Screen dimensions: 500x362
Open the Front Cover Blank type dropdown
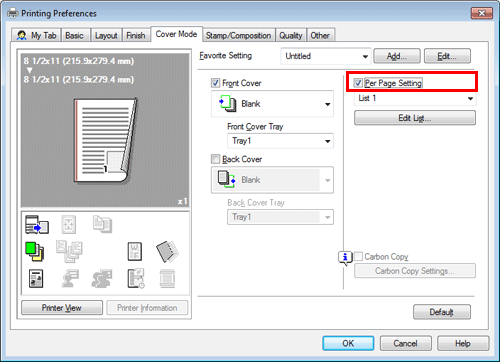point(272,104)
